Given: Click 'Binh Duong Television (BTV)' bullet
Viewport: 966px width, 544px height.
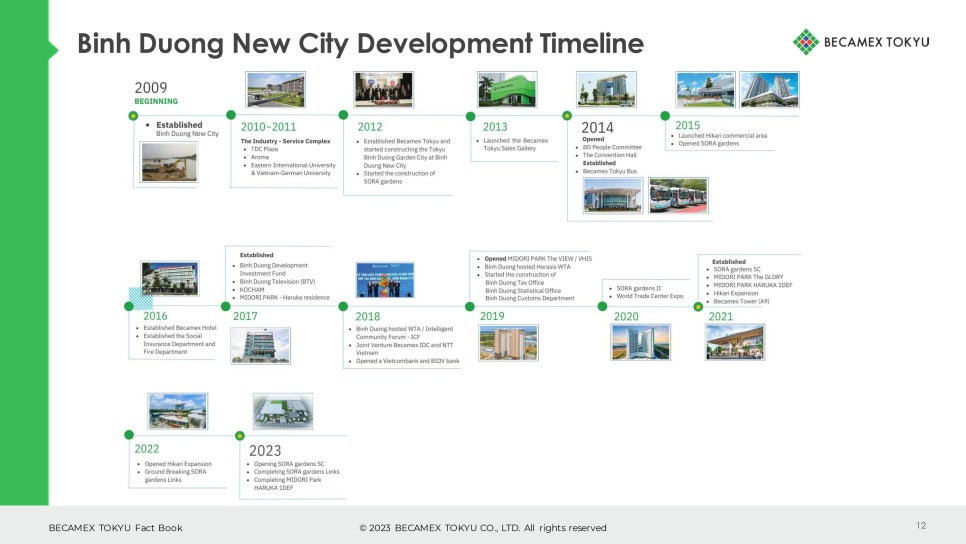Looking at the screenshot, I should (x=277, y=282).
